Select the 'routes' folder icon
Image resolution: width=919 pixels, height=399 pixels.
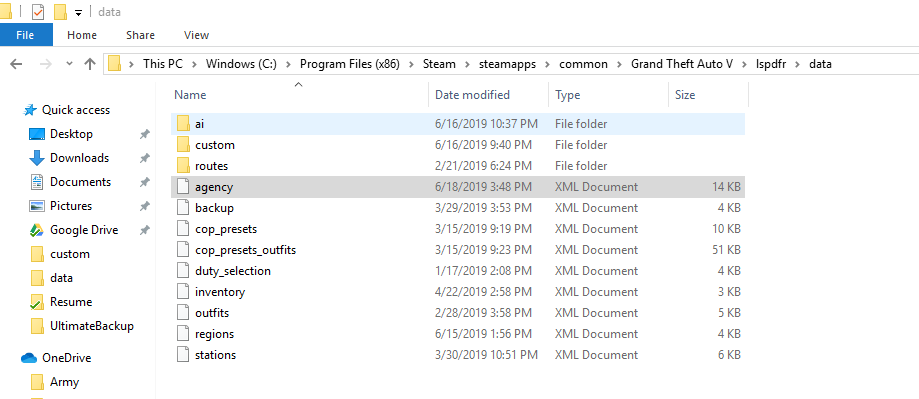[183, 166]
